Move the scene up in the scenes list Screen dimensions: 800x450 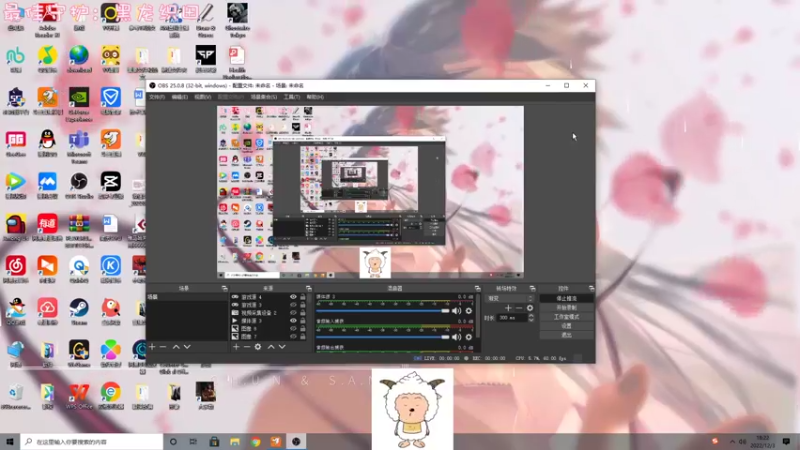(x=176, y=347)
